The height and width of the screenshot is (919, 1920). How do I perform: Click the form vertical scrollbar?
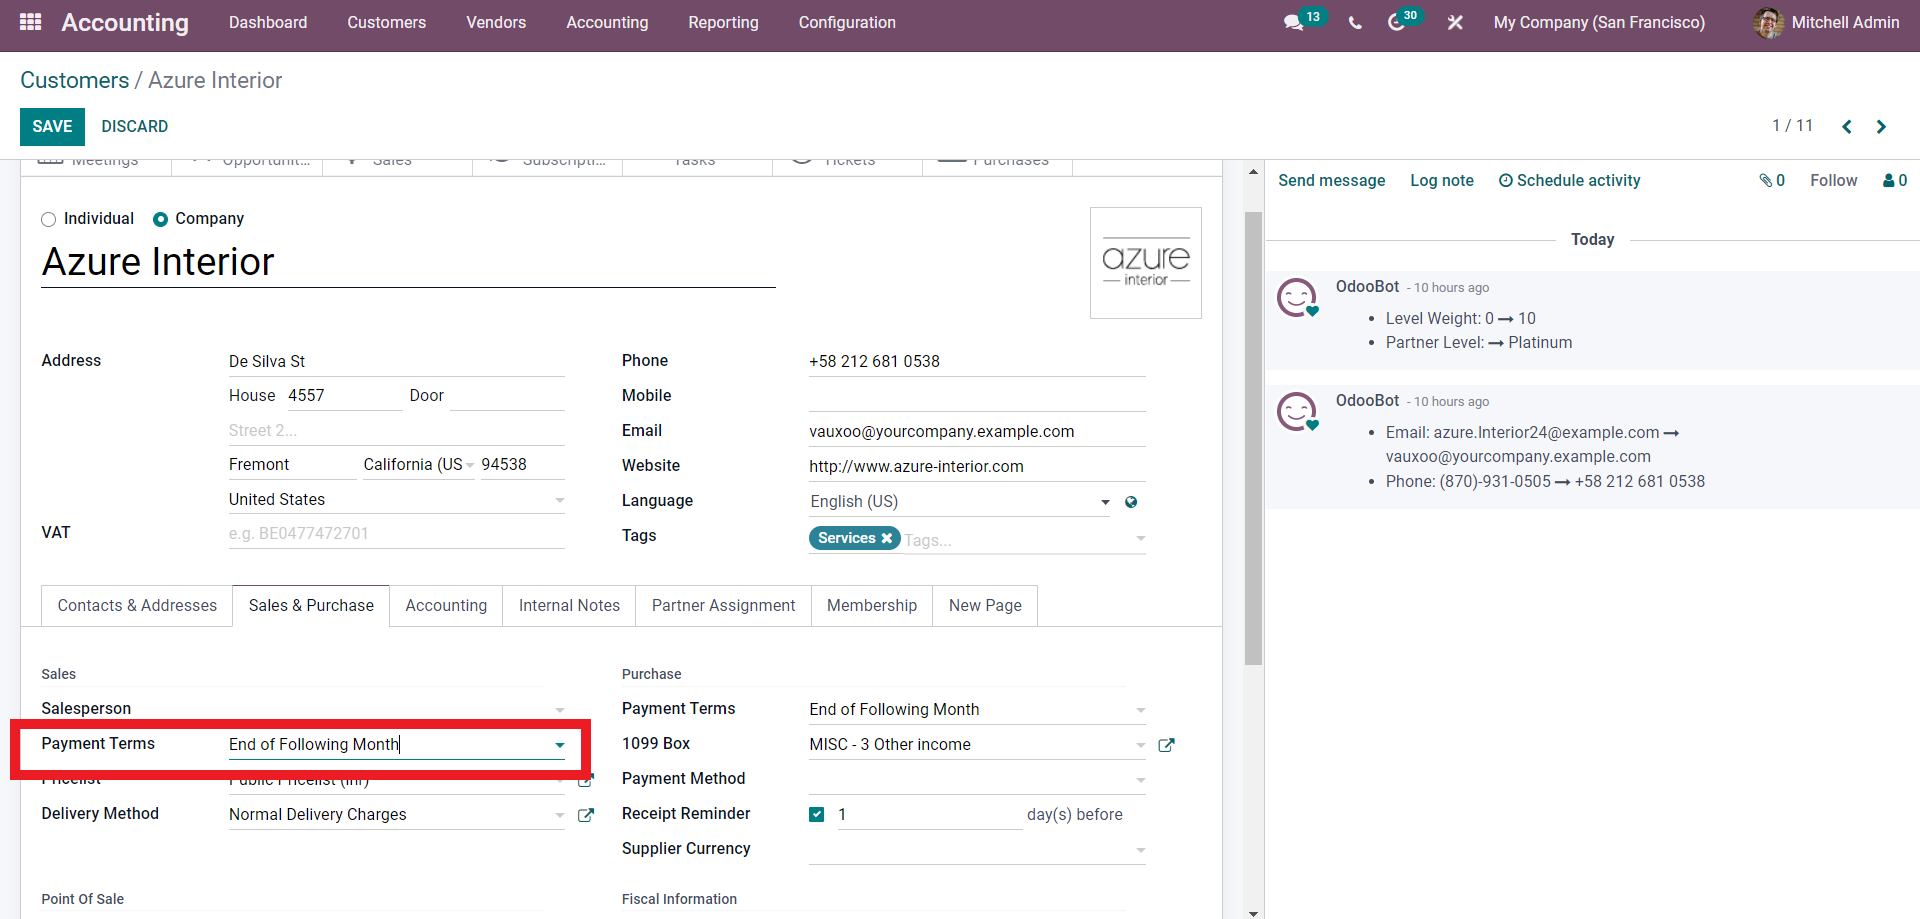click(1253, 438)
